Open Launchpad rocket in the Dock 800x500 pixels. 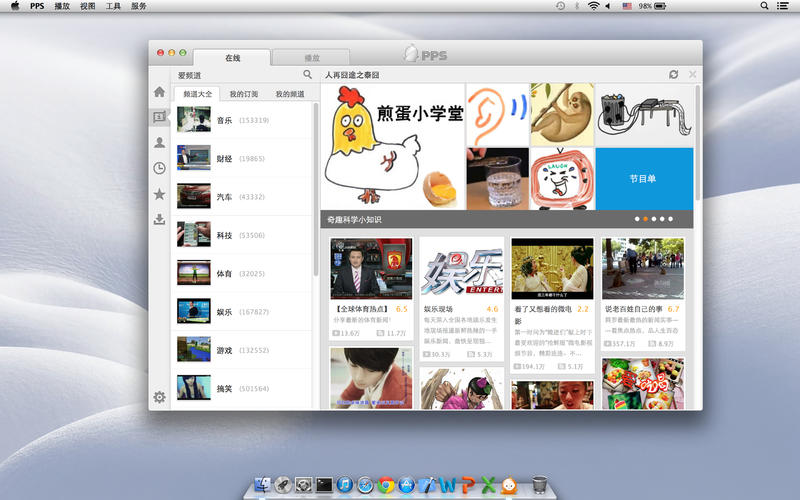pyautogui.click(x=283, y=485)
